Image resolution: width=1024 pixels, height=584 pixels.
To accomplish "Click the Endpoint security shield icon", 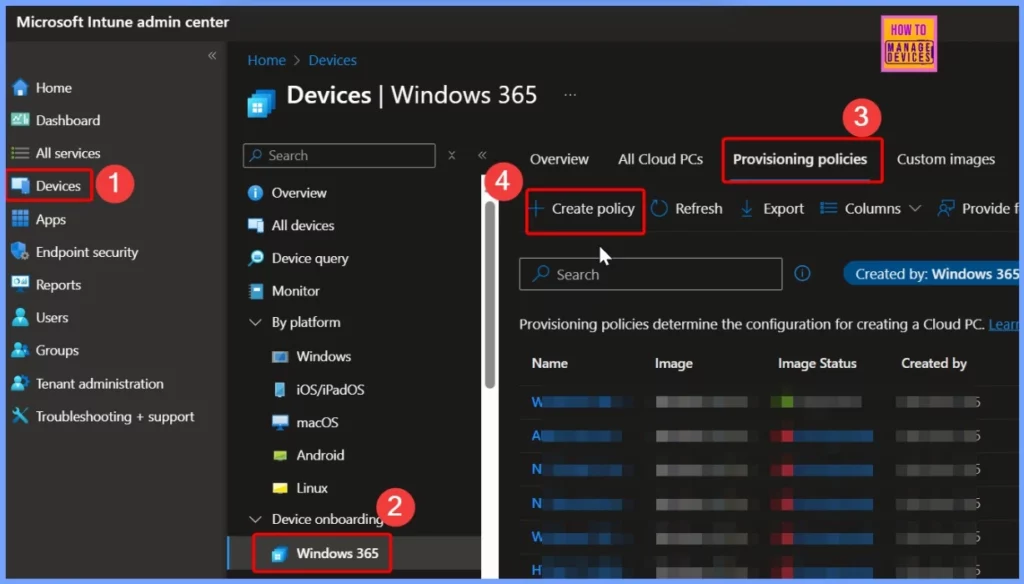I will (x=20, y=251).
